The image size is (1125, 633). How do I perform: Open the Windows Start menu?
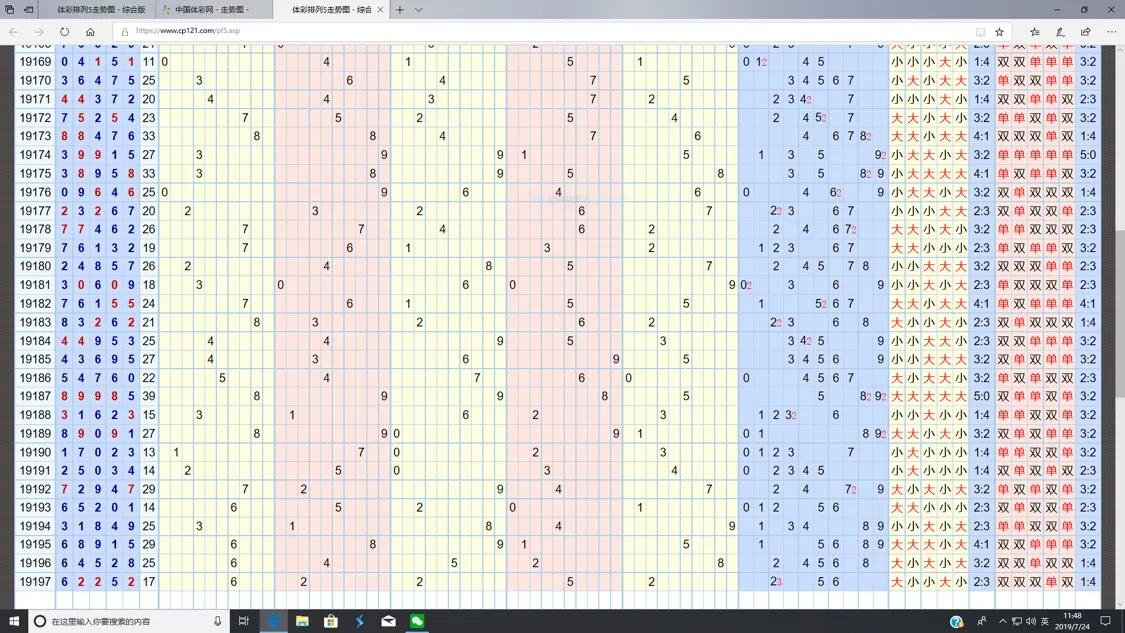14,621
